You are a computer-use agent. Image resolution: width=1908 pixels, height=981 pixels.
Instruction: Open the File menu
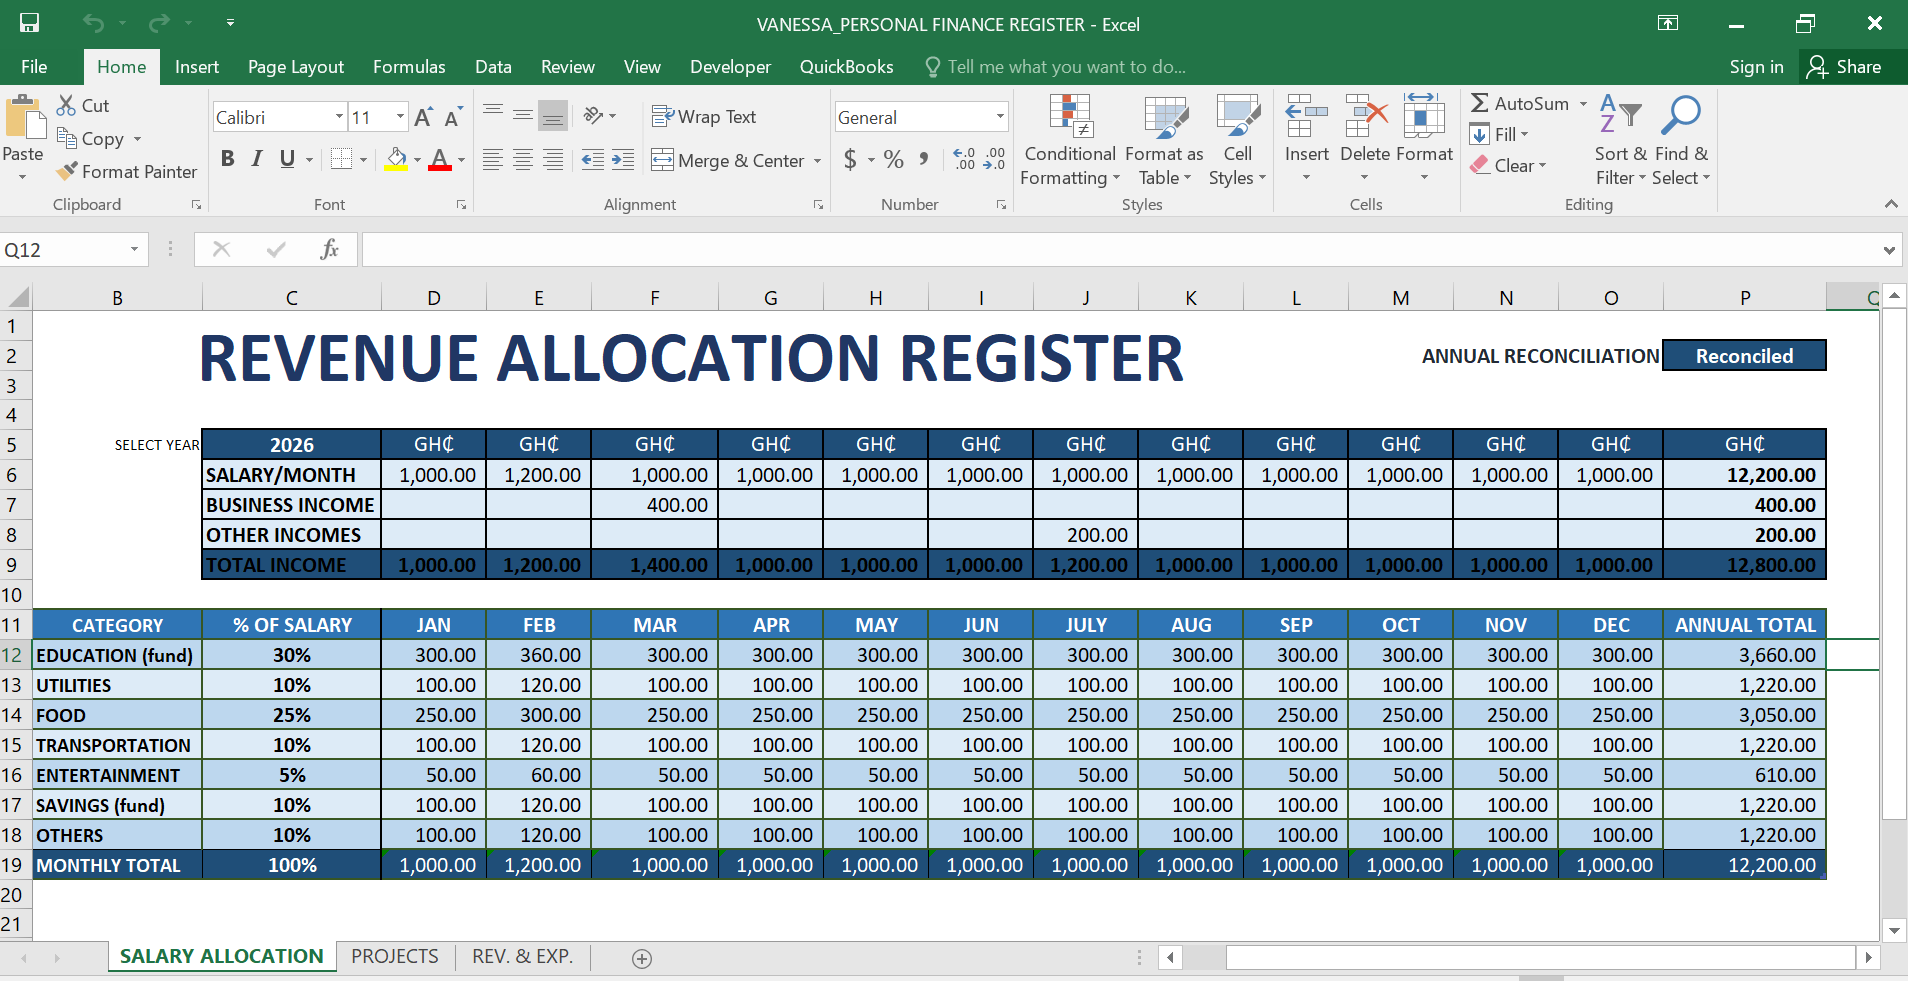coord(34,67)
